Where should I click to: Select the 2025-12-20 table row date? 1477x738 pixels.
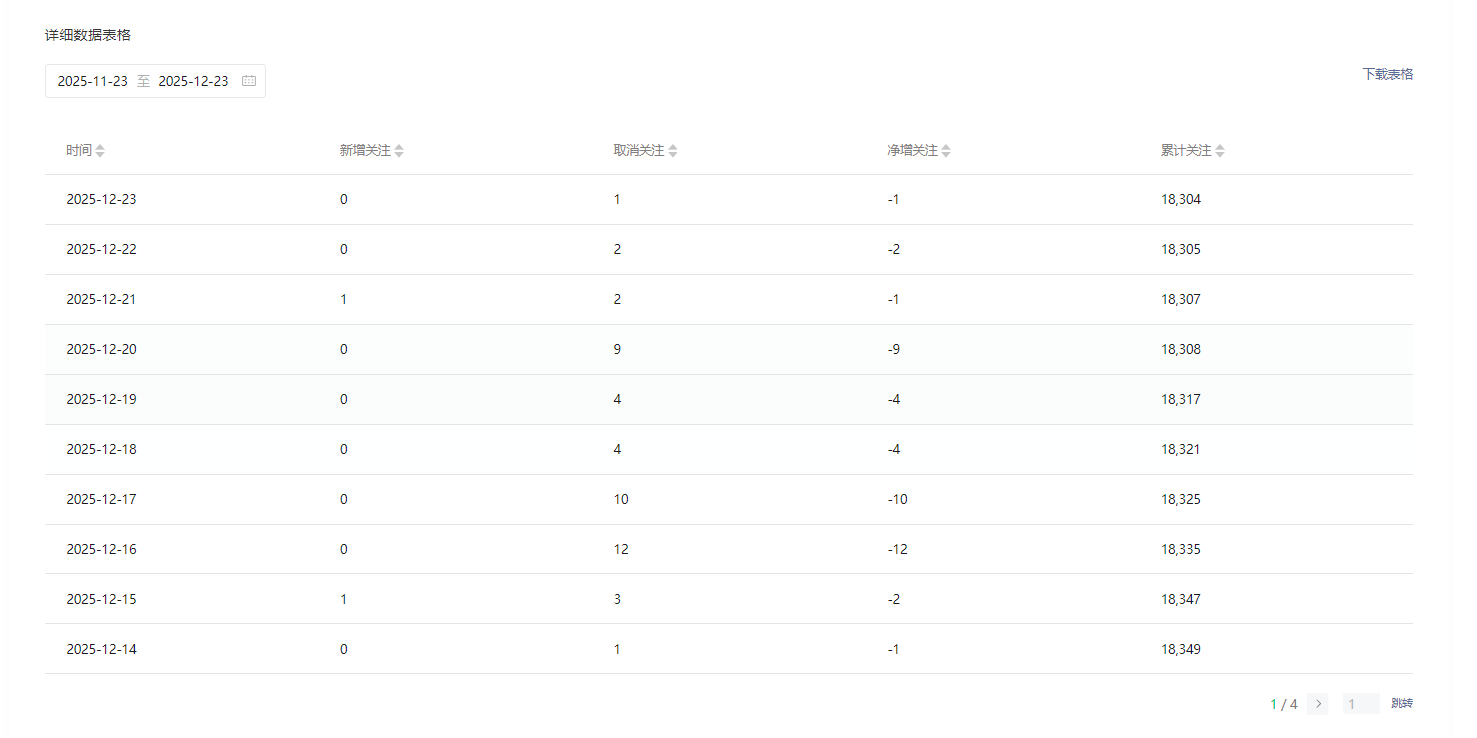coord(101,349)
